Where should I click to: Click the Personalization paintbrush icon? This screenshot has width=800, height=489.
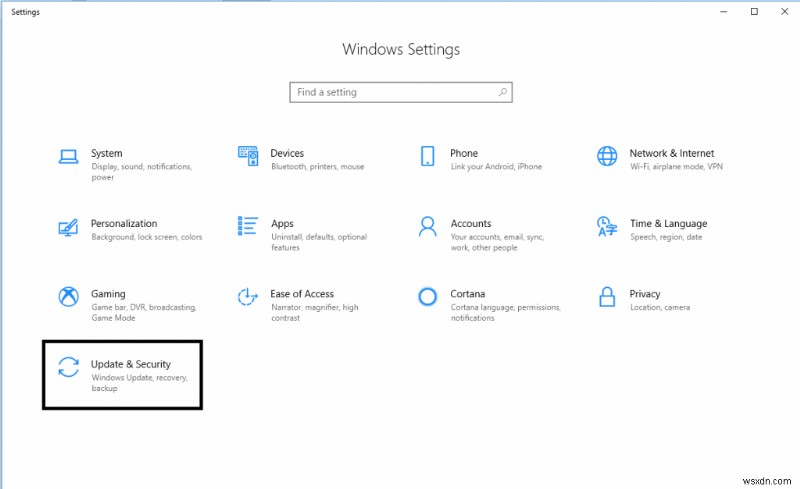(68, 227)
